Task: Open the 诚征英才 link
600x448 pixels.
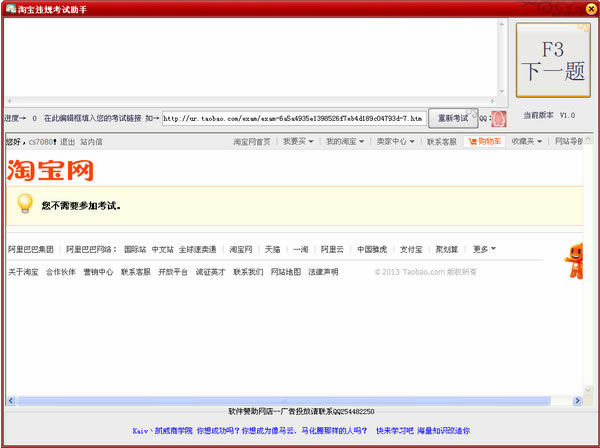Action: click(x=210, y=272)
